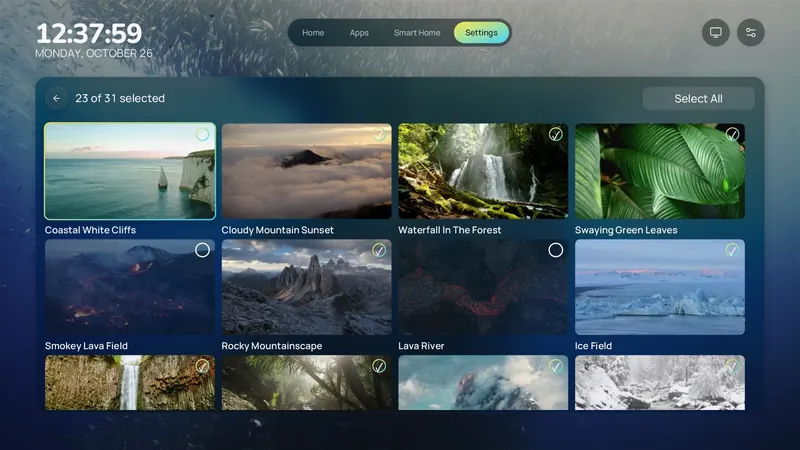Click the 'Ice Field' label

[x=593, y=346]
